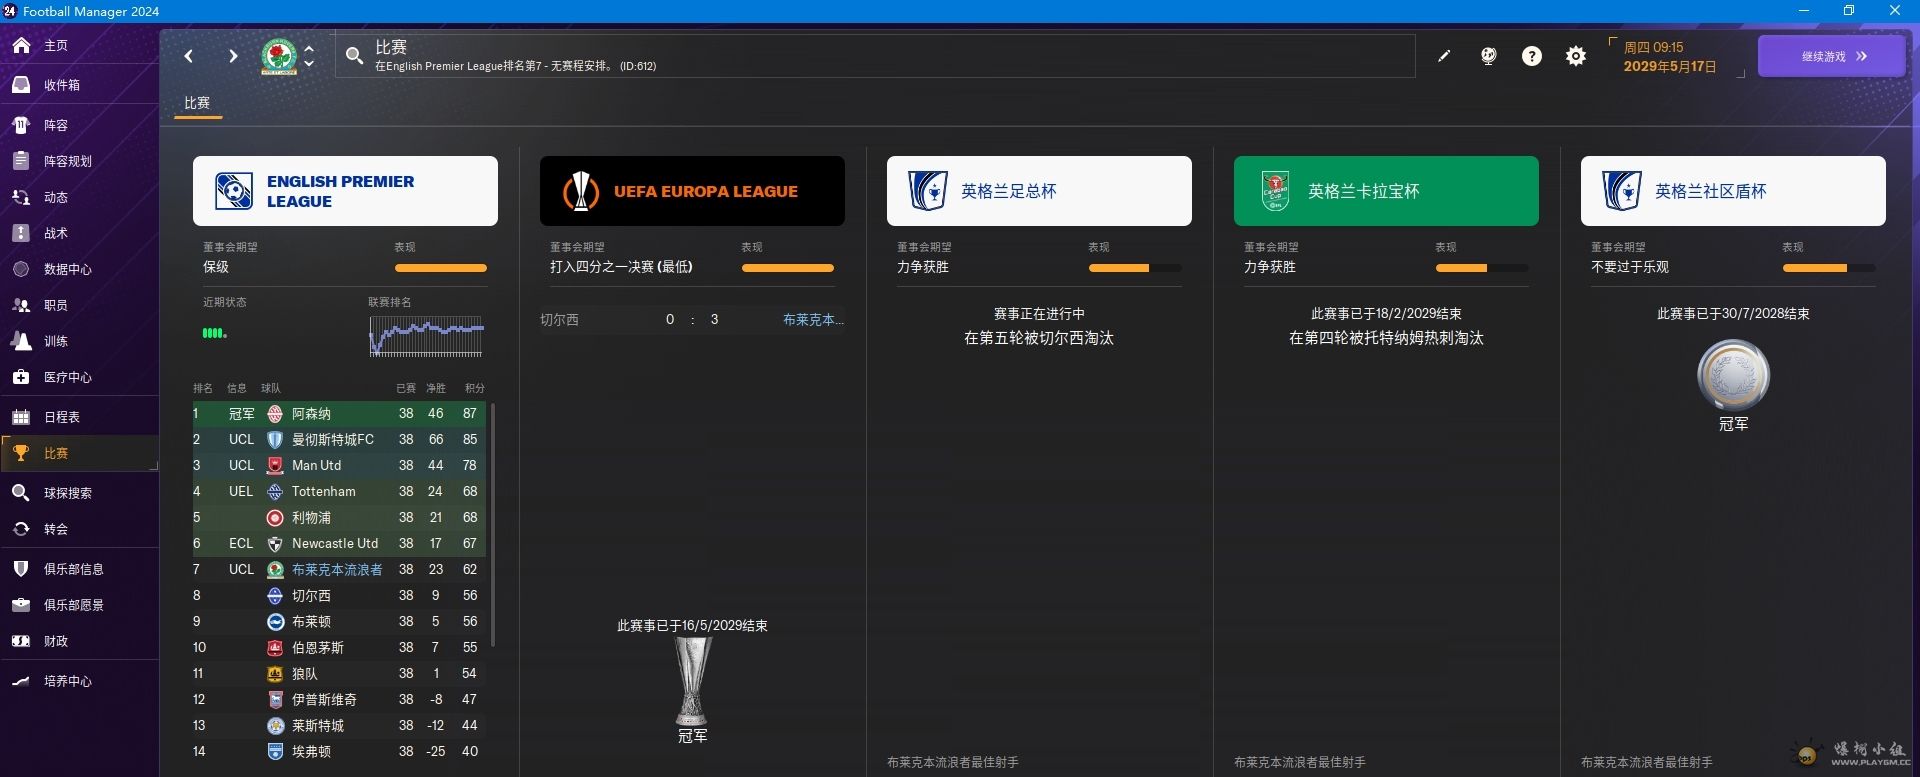Select the 埃弗顿 table row

(x=339, y=752)
